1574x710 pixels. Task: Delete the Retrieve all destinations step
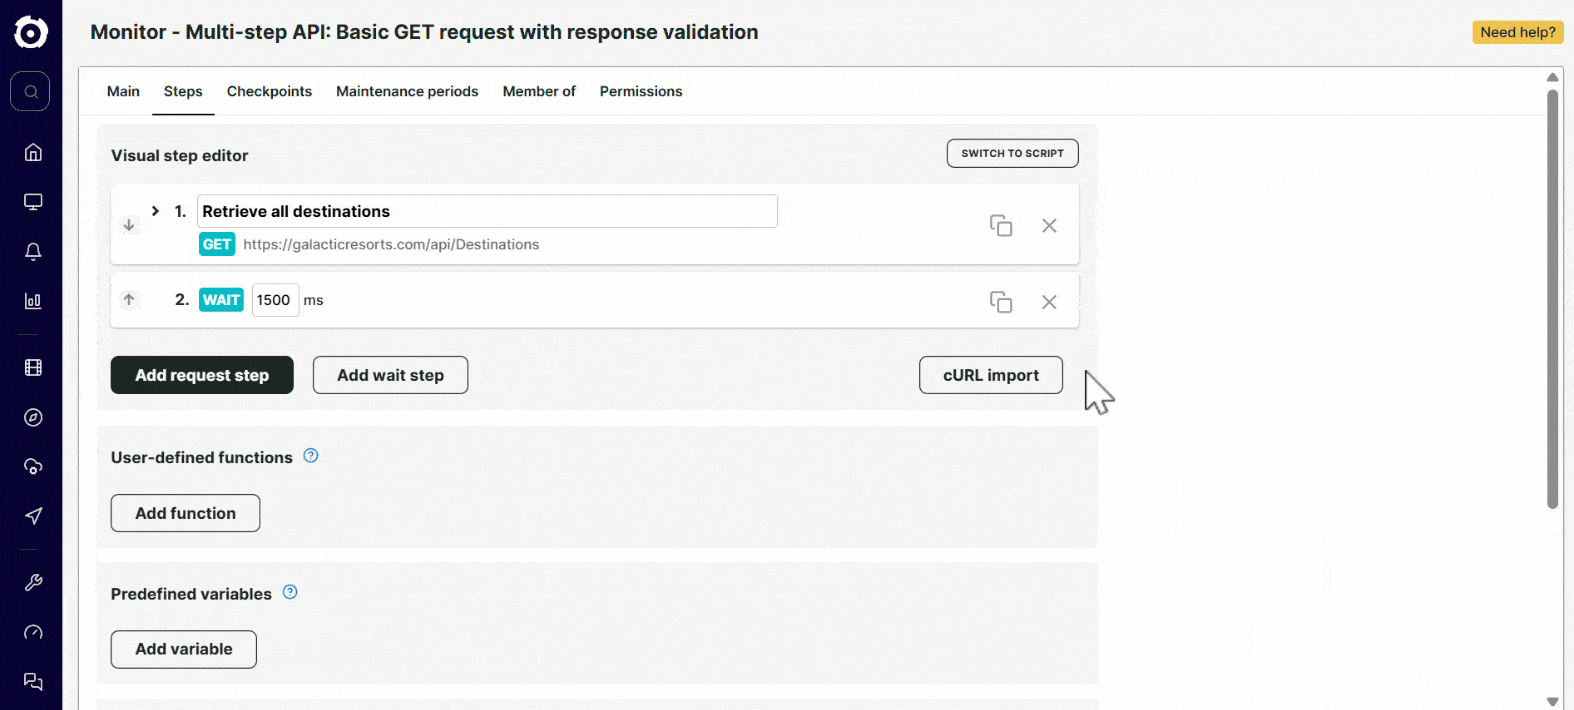click(x=1049, y=226)
